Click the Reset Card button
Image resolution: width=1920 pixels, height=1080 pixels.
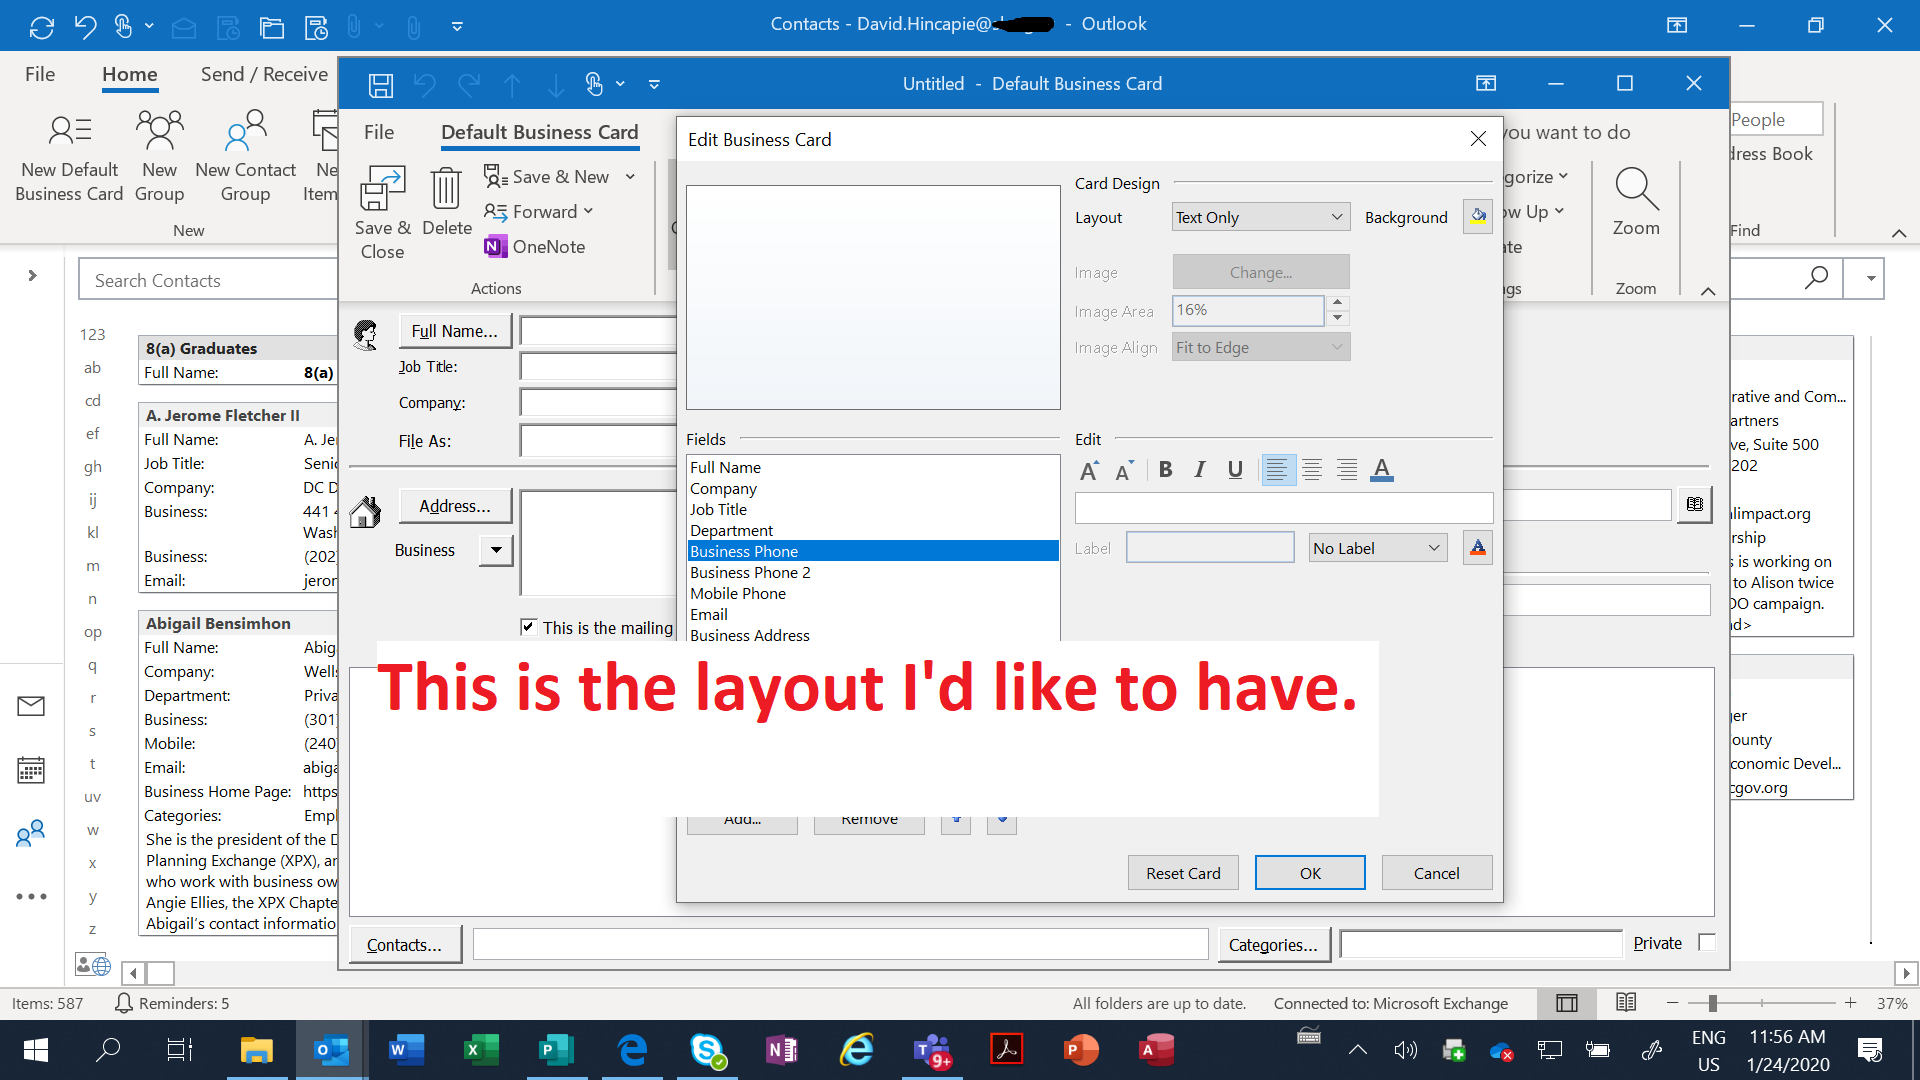1183,873
